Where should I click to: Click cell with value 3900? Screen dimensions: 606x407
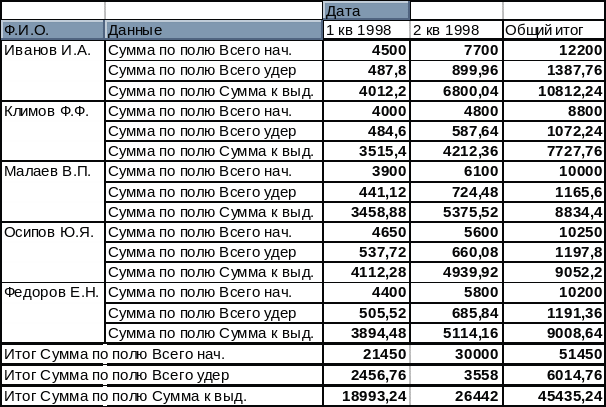coord(366,172)
